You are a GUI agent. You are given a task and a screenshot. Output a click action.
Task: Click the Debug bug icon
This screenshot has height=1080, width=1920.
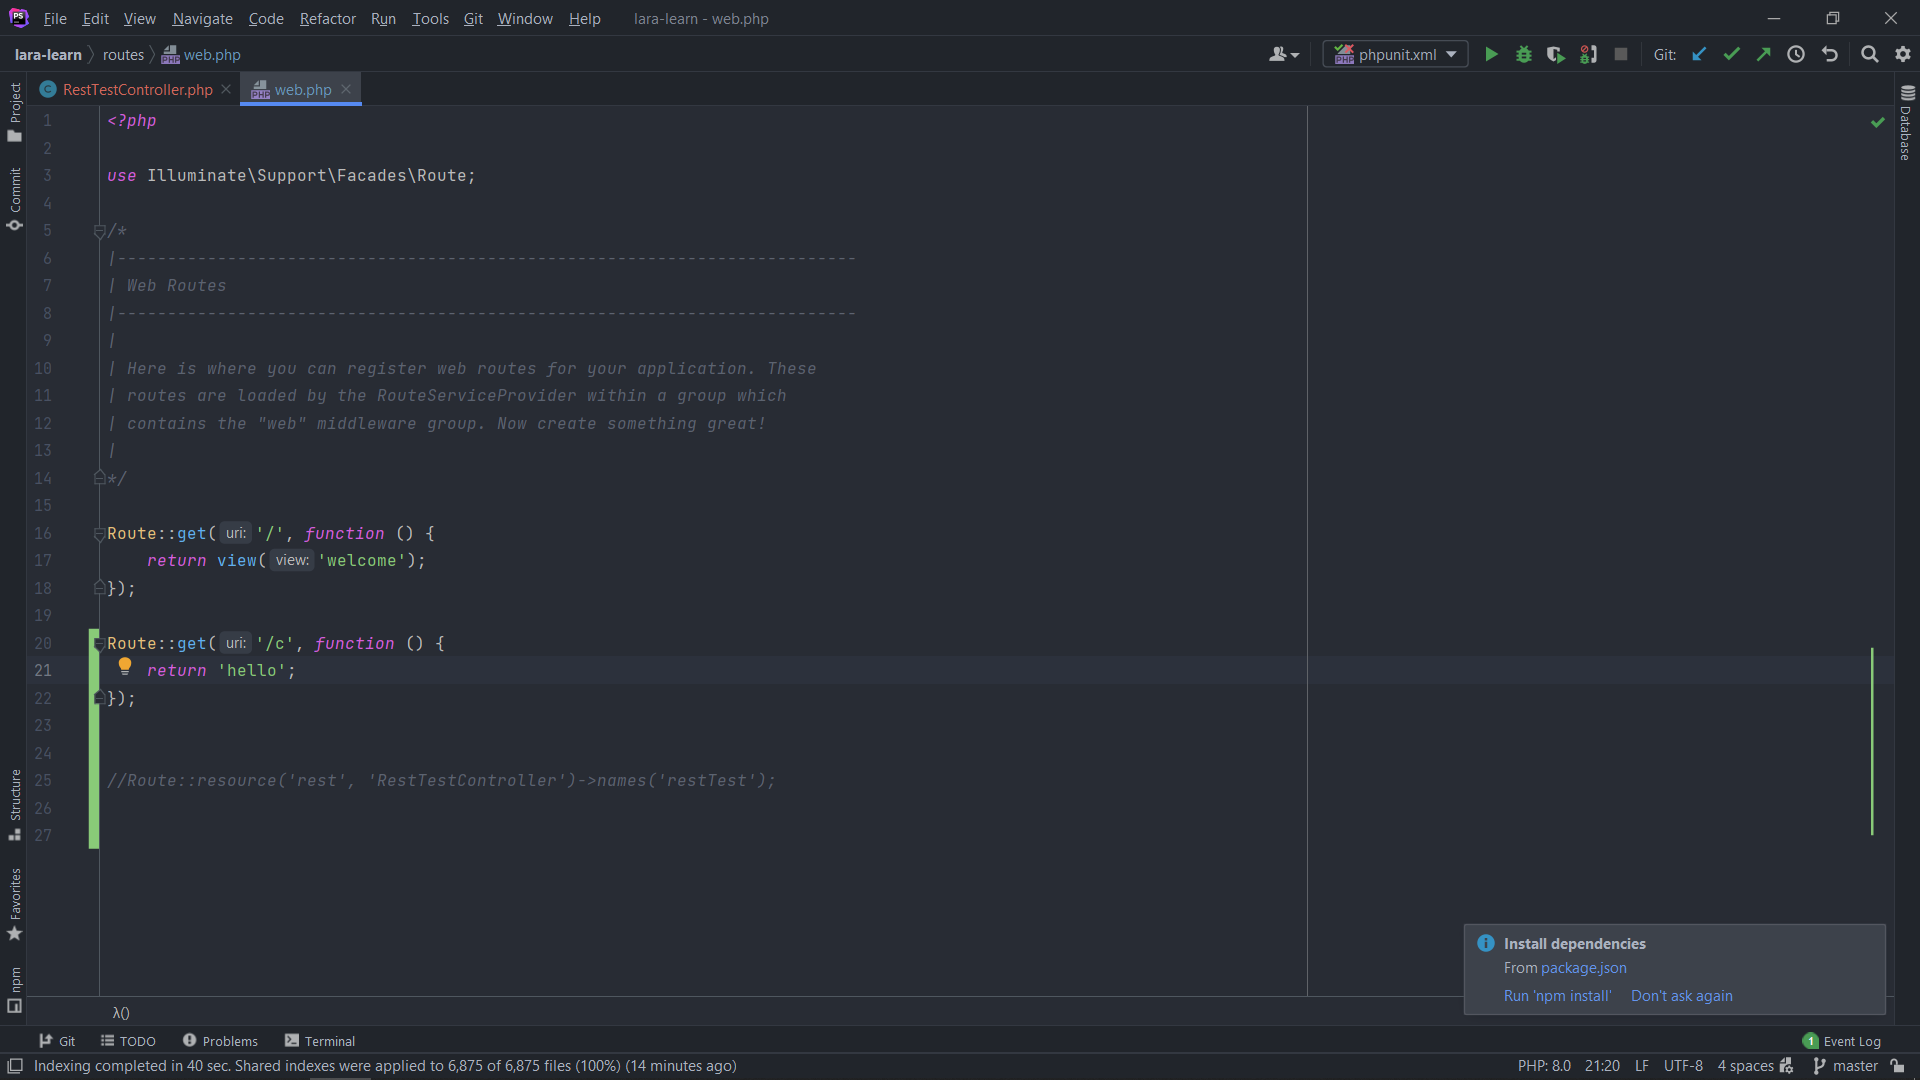pos(1524,54)
